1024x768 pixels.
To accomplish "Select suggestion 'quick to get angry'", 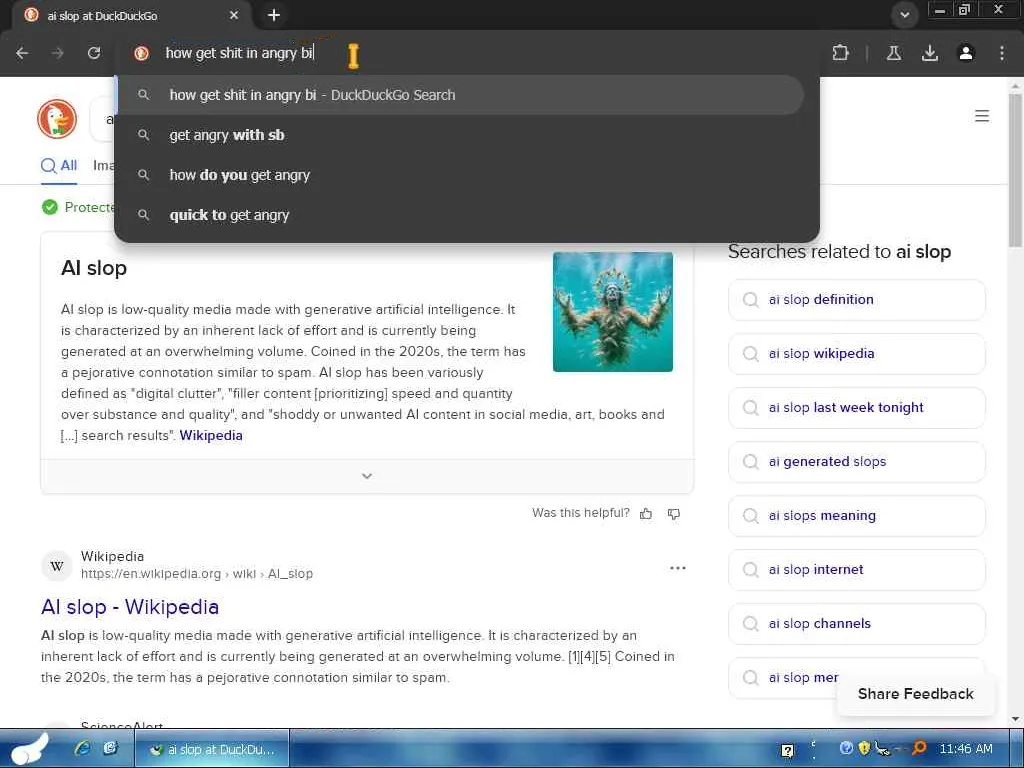I will [x=459, y=215].
